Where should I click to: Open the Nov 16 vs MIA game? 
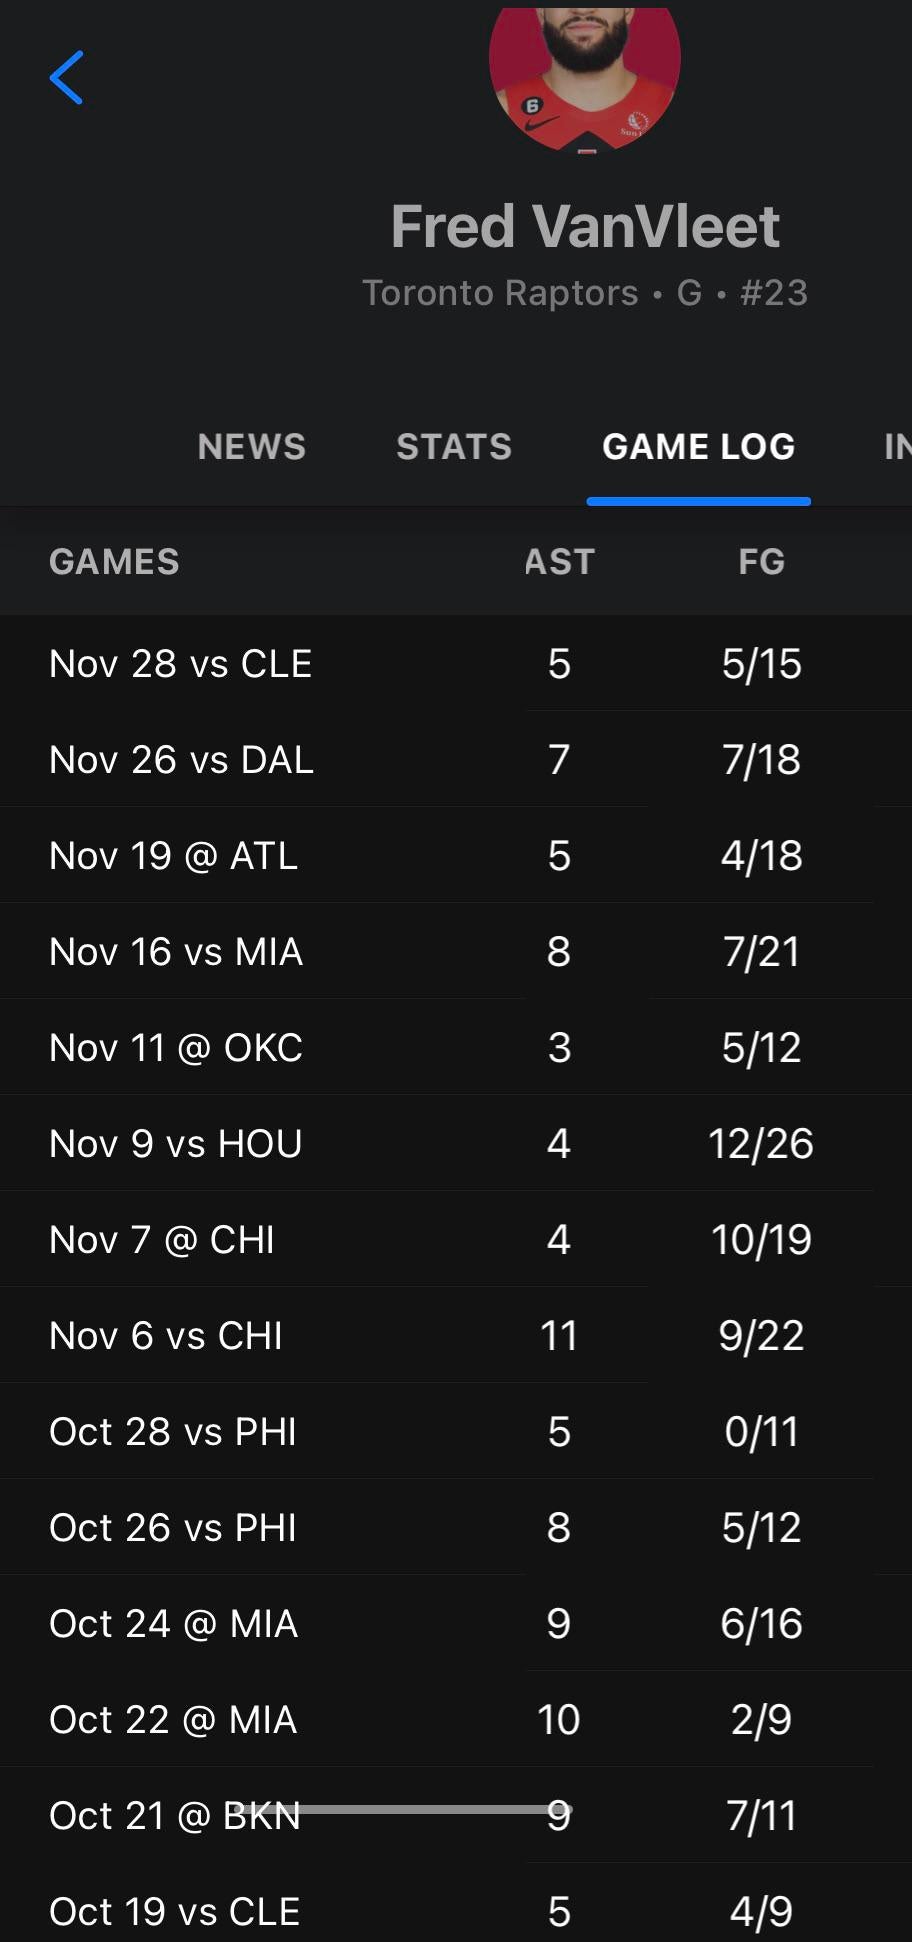tap(176, 952)
